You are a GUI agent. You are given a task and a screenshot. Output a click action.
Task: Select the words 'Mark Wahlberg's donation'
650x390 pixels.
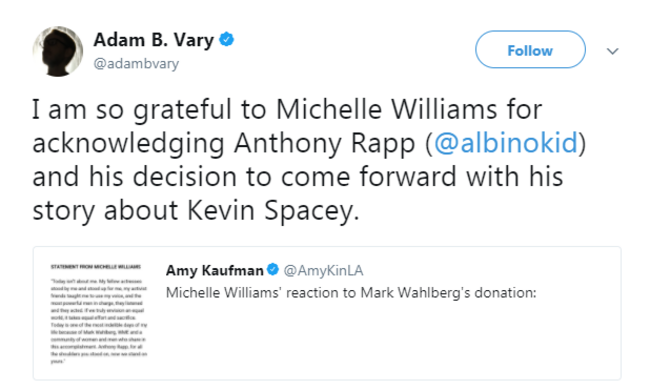(x=447, y=293)
